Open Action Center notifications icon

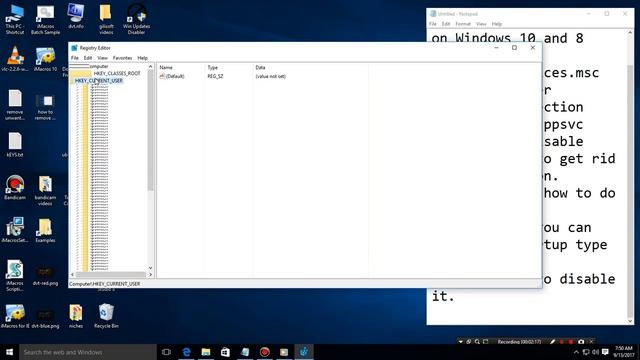pyautogui.click(x=605, y=352)
